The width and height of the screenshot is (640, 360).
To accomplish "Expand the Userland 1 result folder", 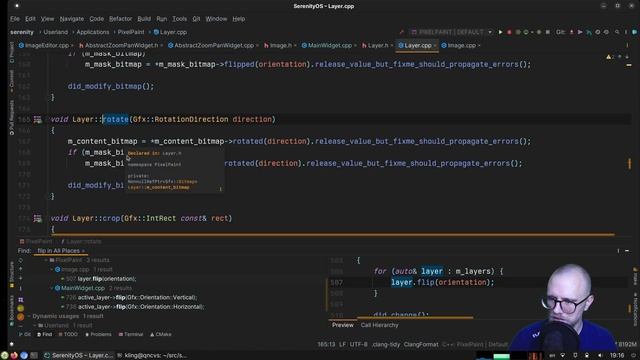I will tap(35, 326).
